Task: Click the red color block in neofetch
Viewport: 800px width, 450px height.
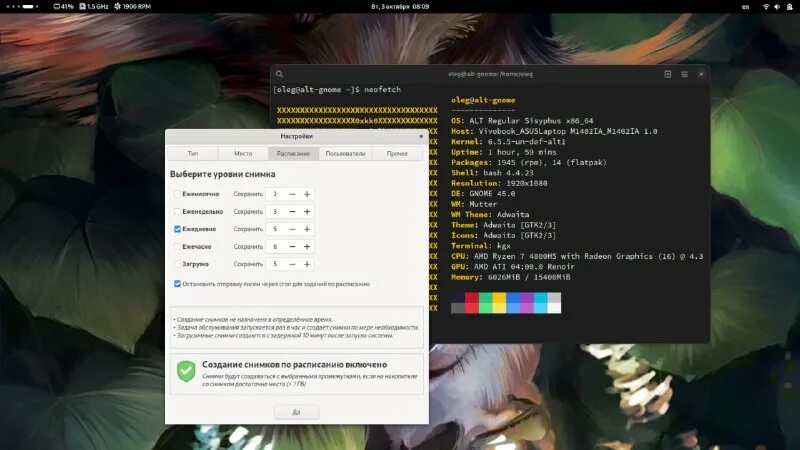Action: pyautogui.click(x=471, y=303)
